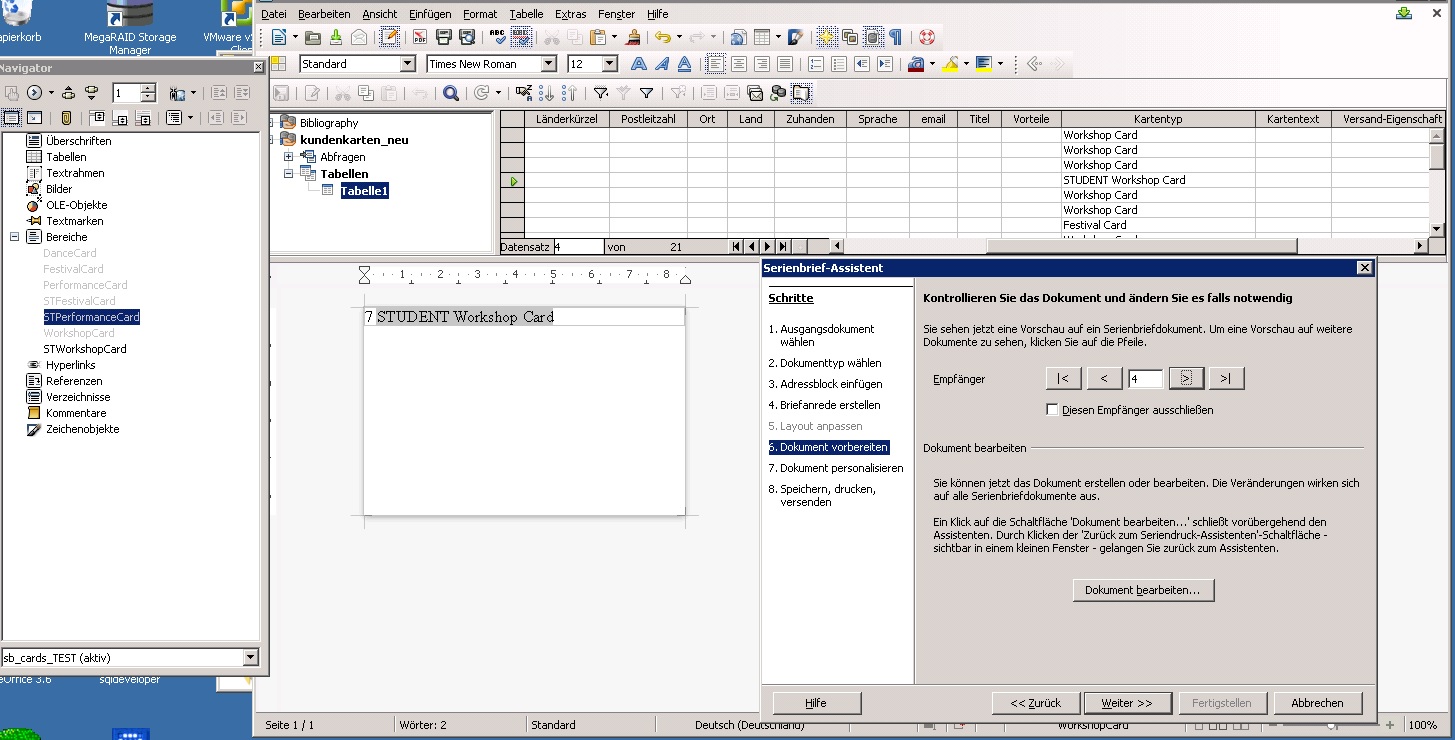Open the Einfügen menu
Screen dimensions: 1455x740
[429, 14]
